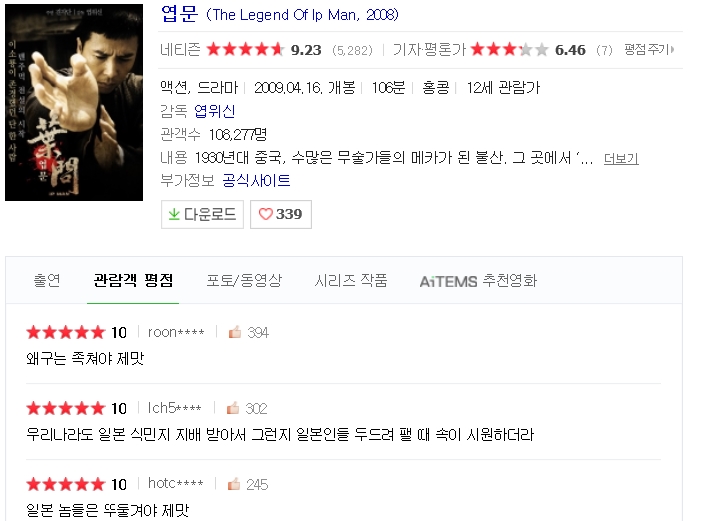Go to the 시리즈 작품 tab

point(351,281)
